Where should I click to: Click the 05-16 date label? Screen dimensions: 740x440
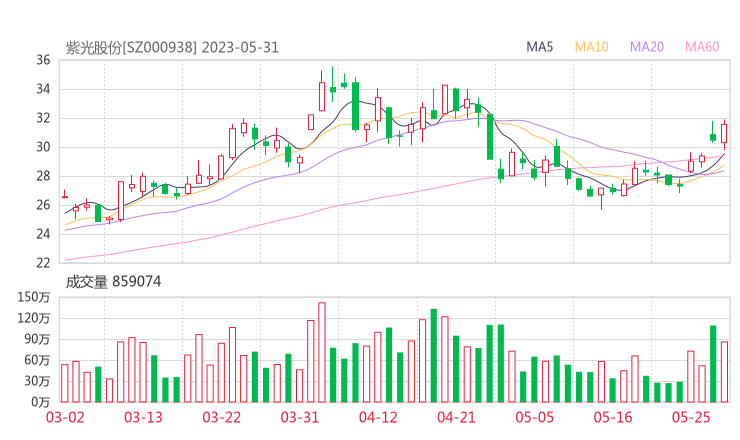pyautogui.click(x=613, y=417)
